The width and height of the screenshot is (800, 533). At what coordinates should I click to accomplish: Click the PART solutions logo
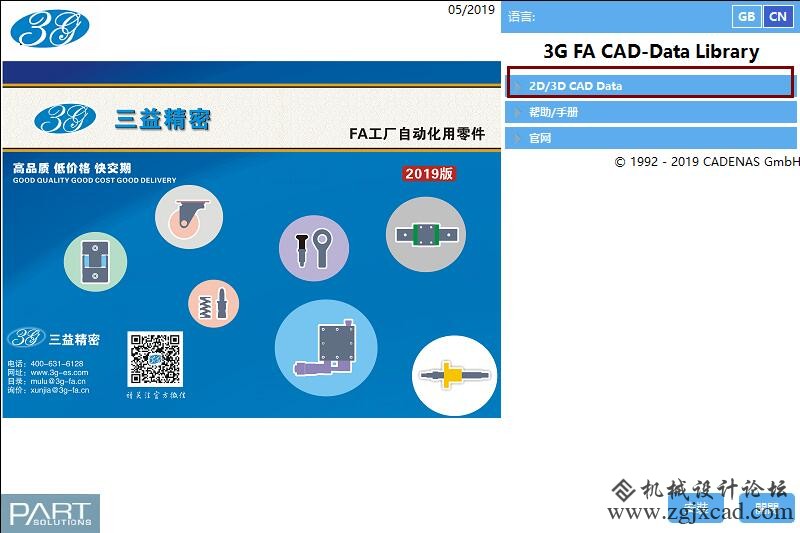(x=50, y=513)
